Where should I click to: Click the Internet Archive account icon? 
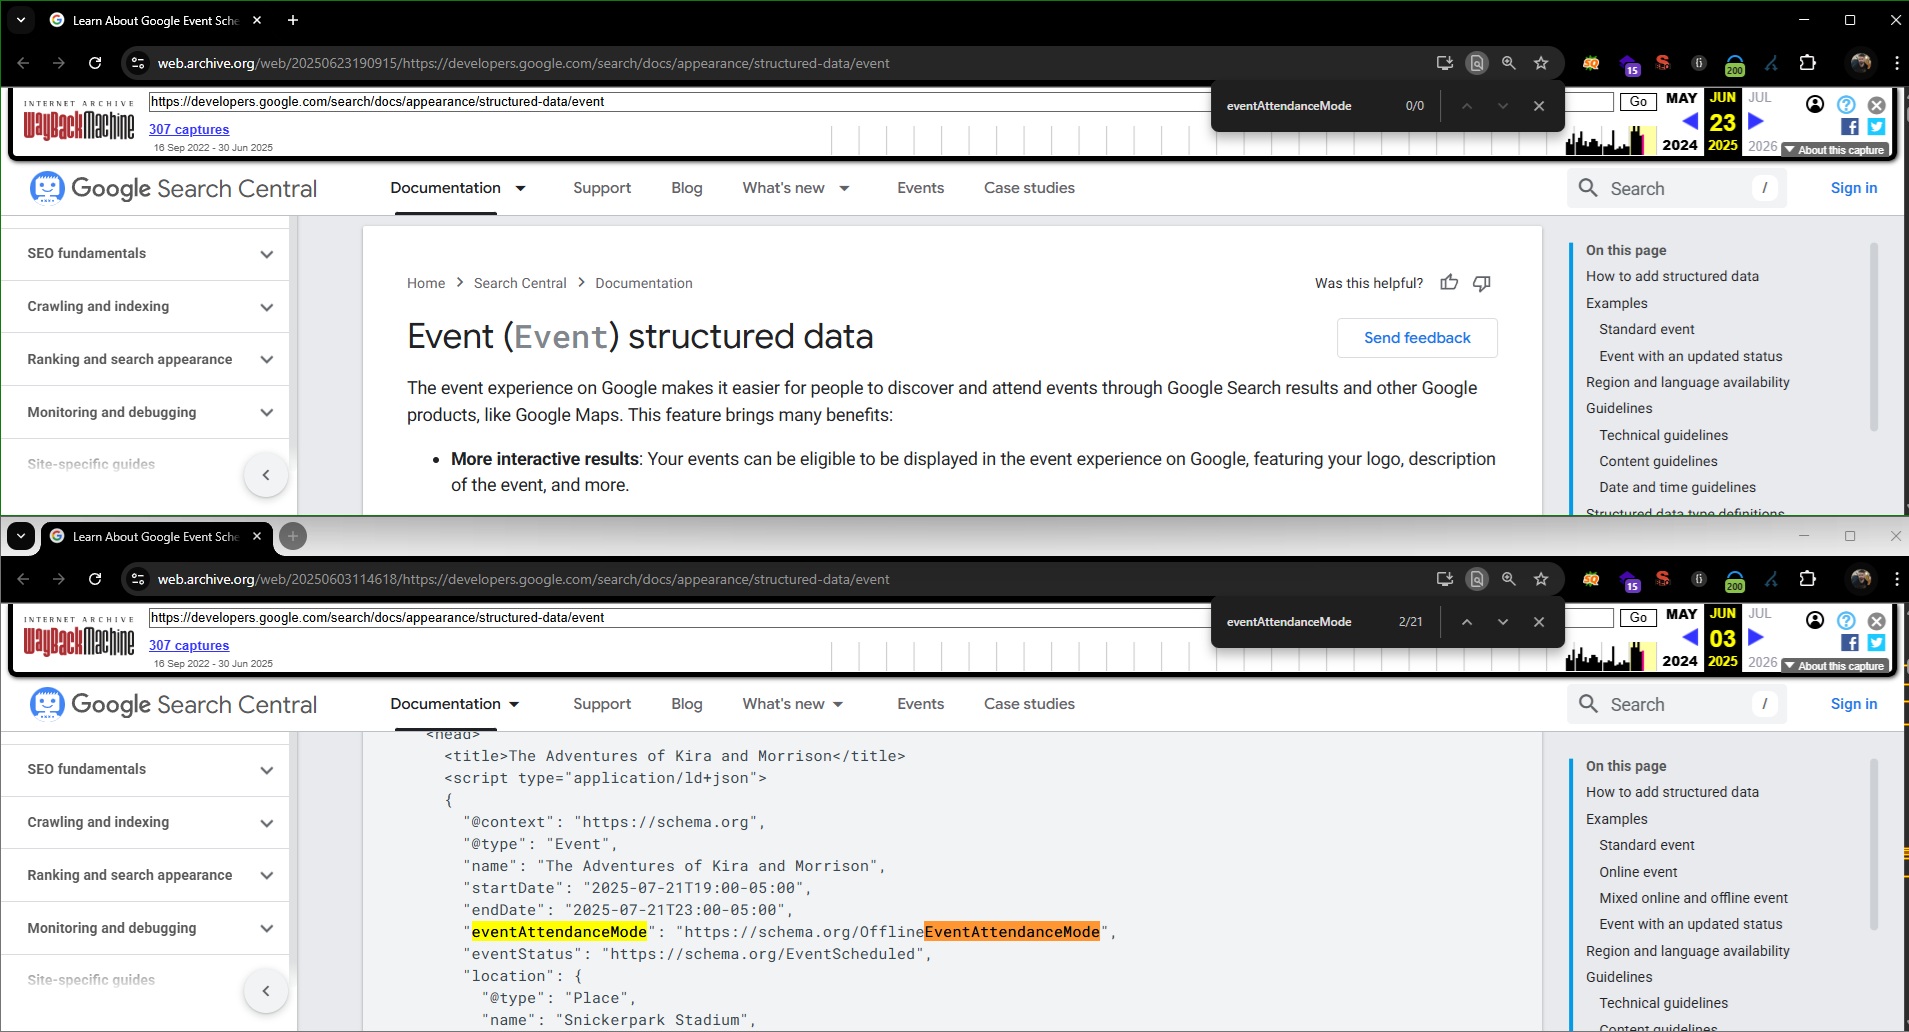[1815, 104]
